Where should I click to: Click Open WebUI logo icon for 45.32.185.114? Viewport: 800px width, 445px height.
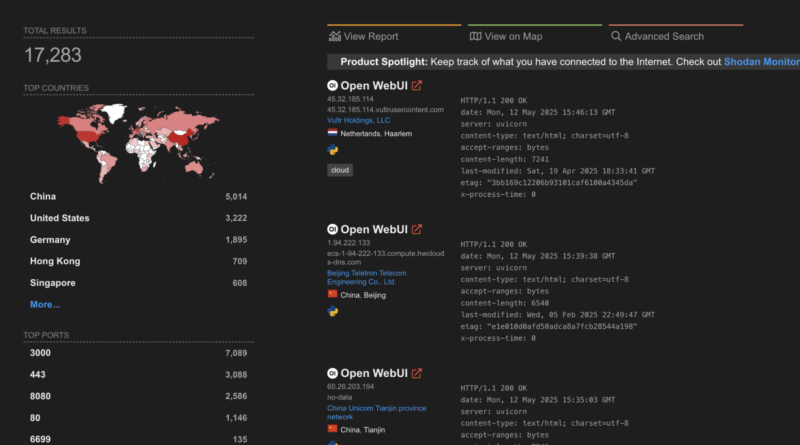(x=333, y=86)
